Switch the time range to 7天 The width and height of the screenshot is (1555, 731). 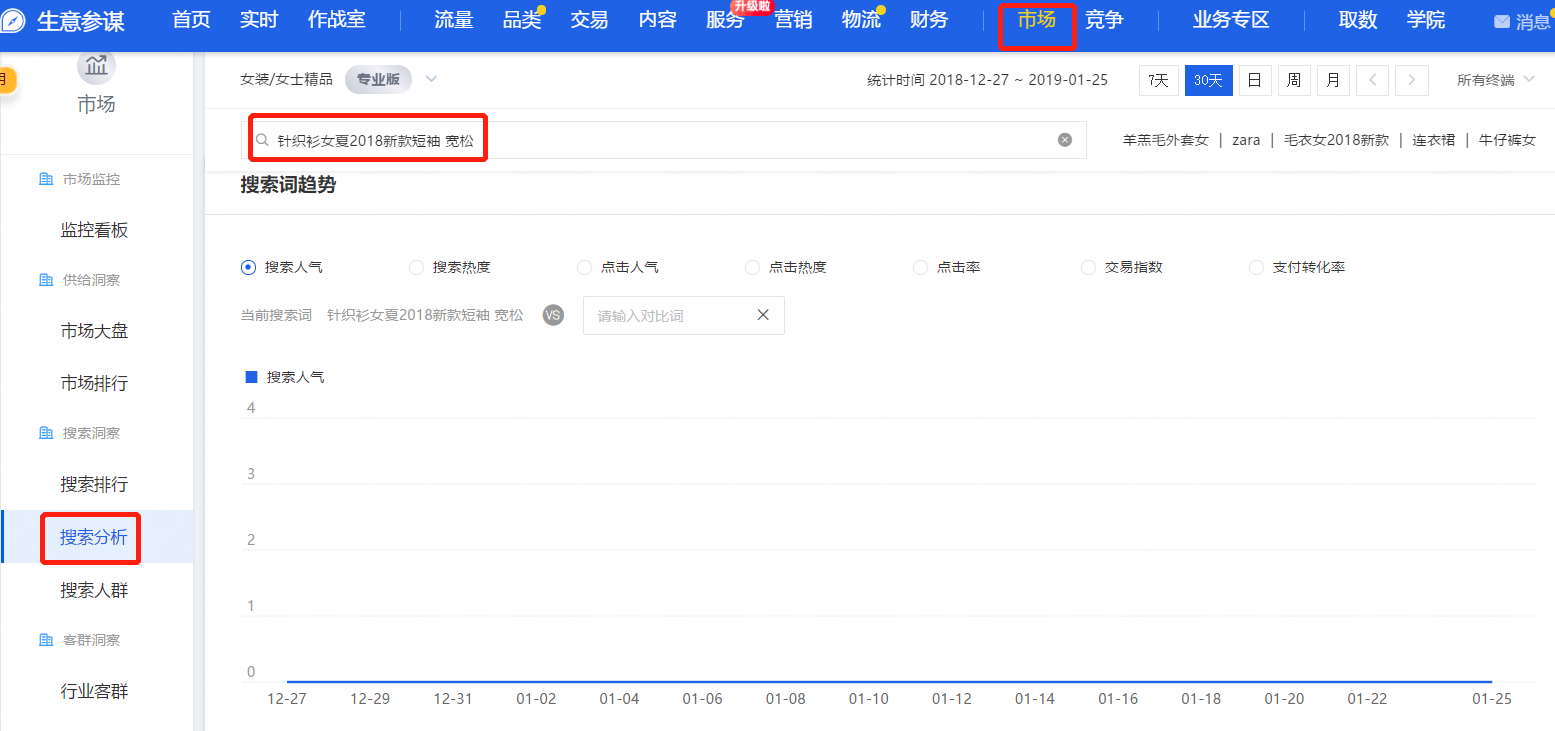click(x=1158, y=80)
